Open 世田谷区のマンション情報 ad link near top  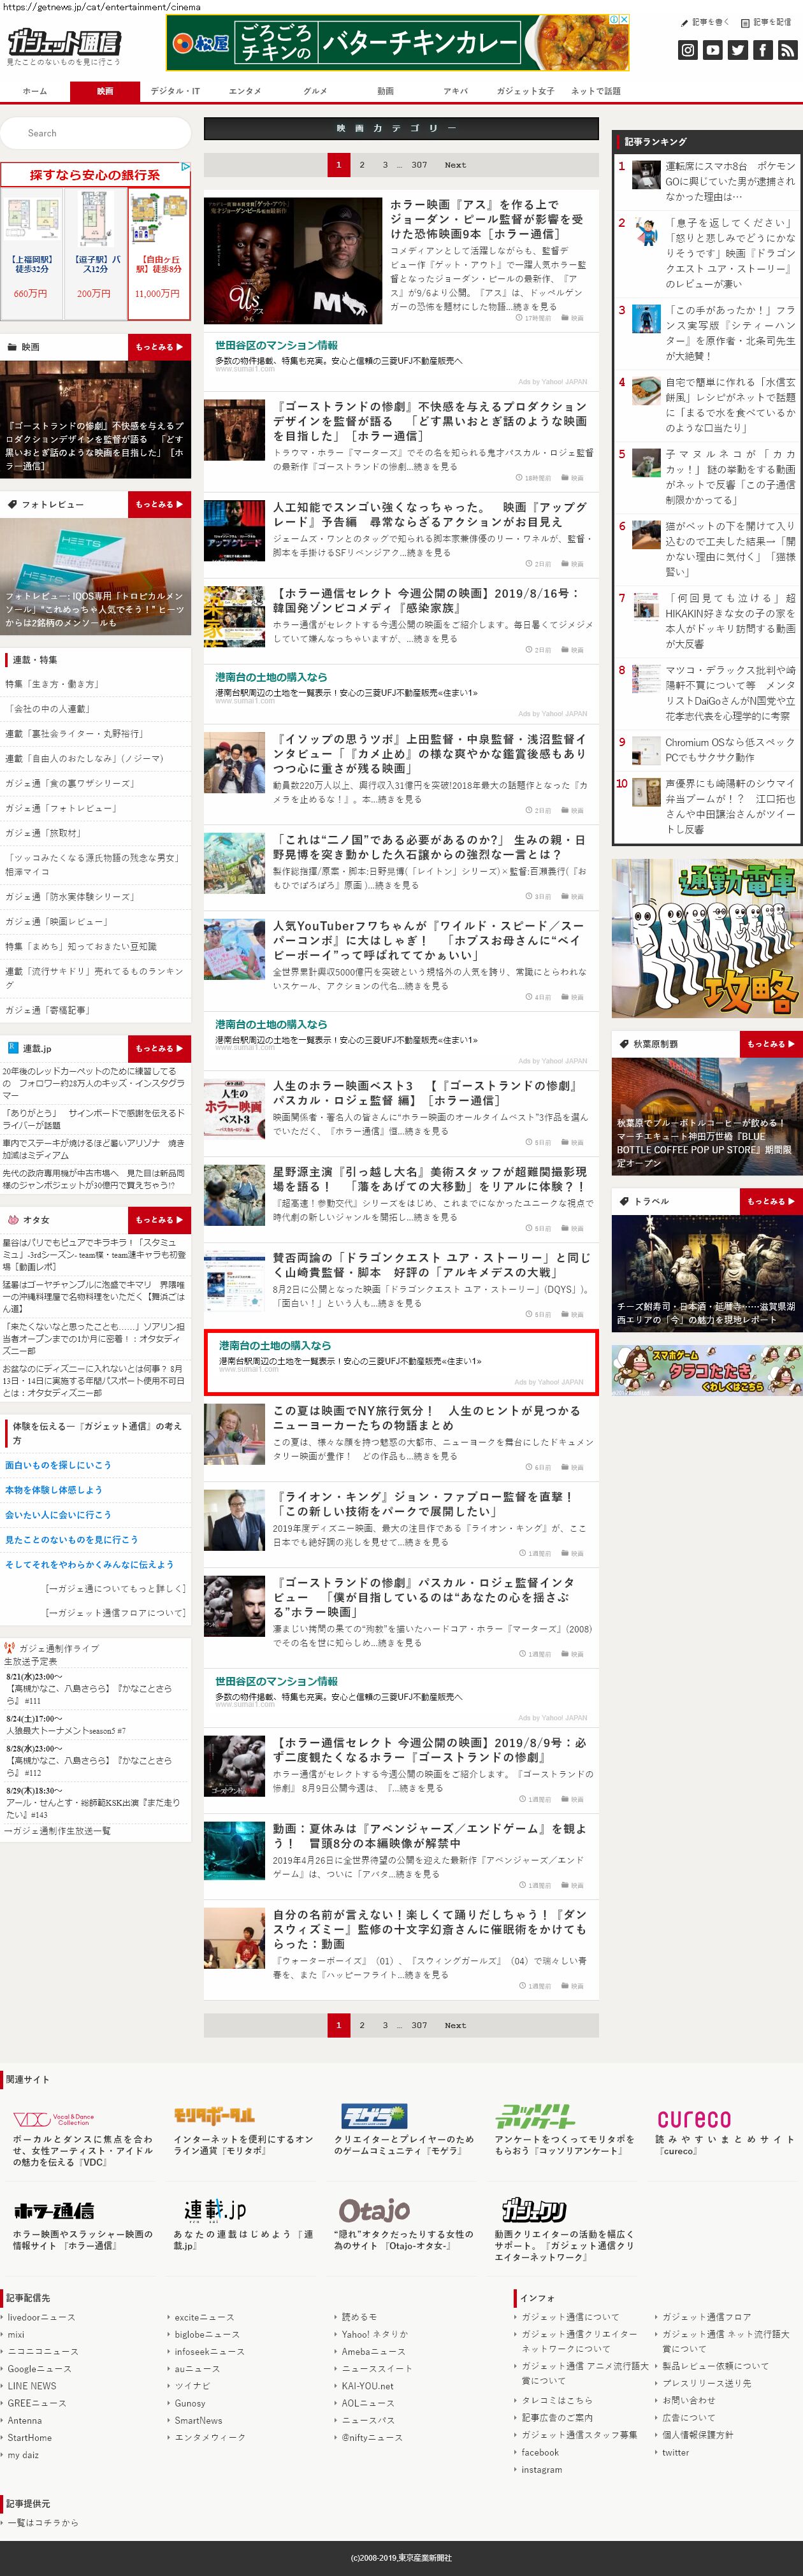coord(276,345)
